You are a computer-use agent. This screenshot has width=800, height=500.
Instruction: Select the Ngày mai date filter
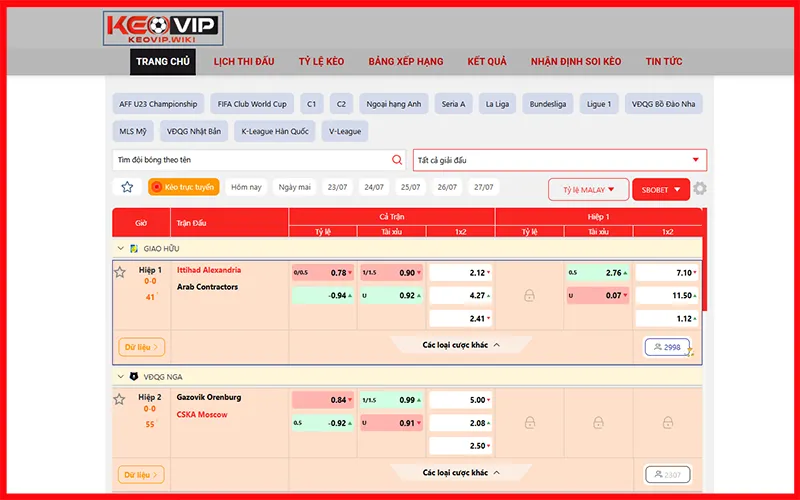pos(295,187)
